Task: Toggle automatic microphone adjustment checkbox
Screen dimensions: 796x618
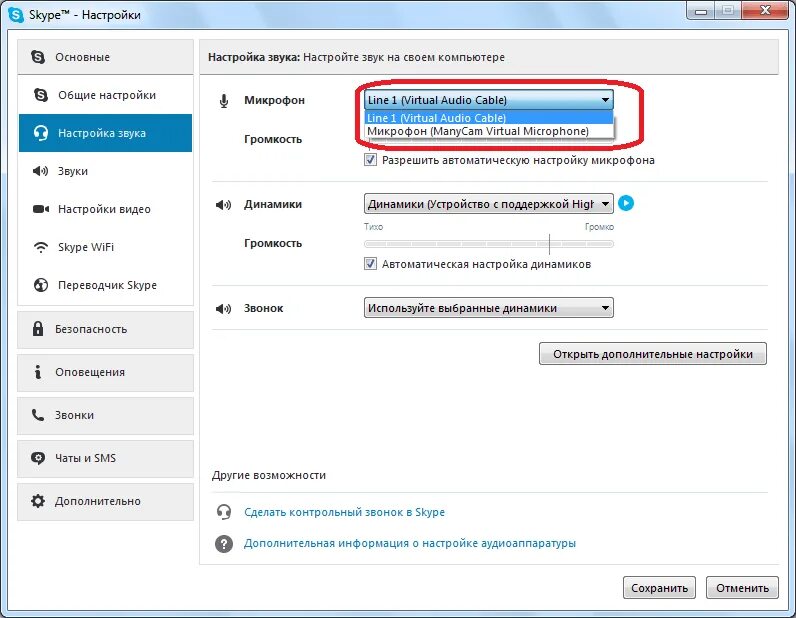Action: click(x=370, y=160)
